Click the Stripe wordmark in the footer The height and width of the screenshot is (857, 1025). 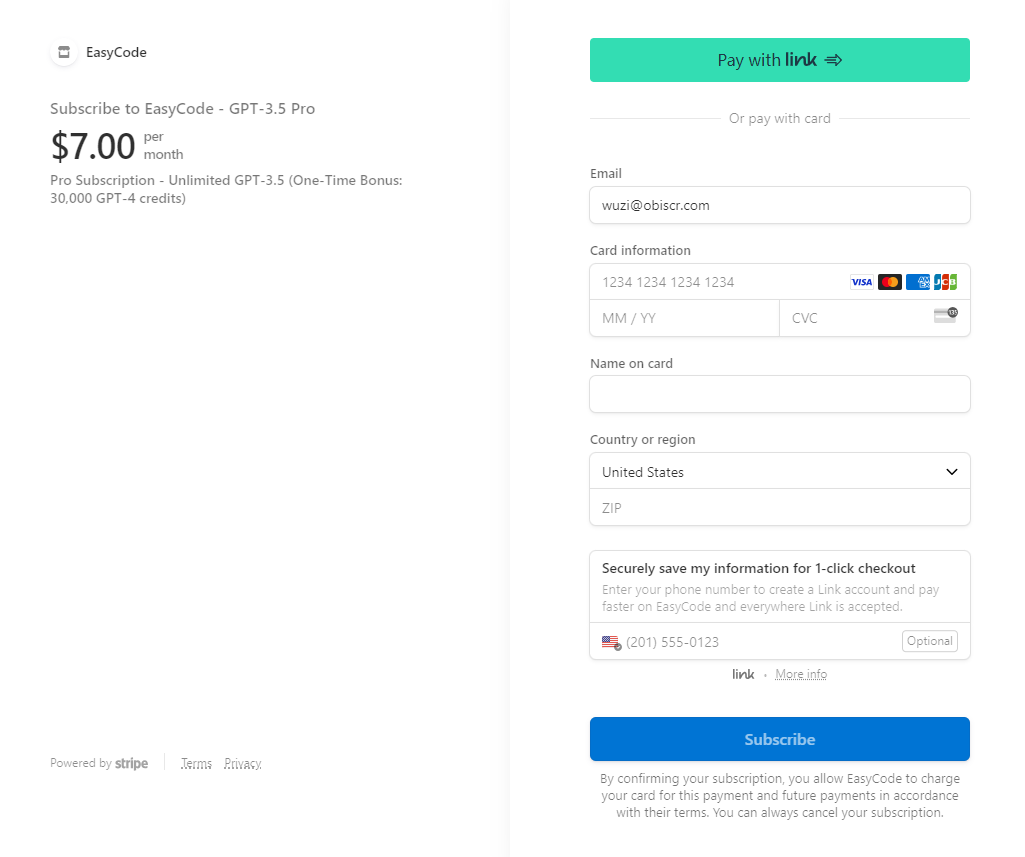(131, 763)
